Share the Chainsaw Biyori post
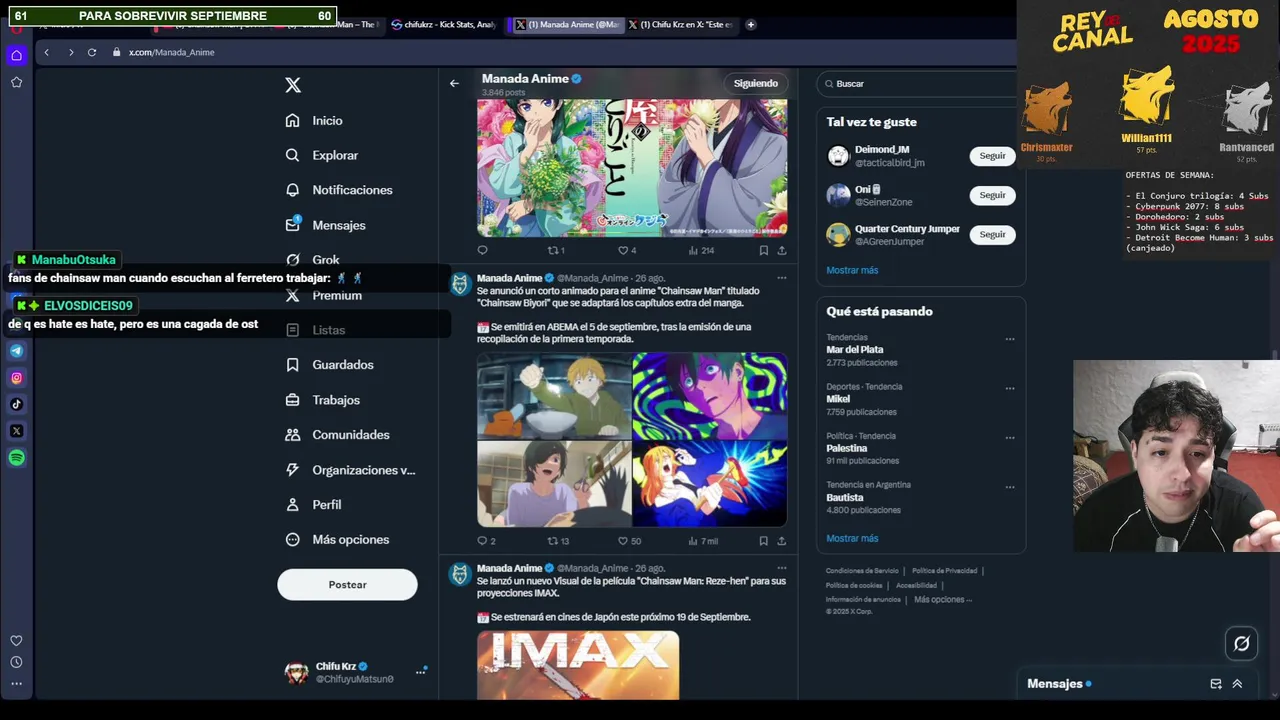The height and width of the screenshot is (720, 1280). (x=782, y=541)
